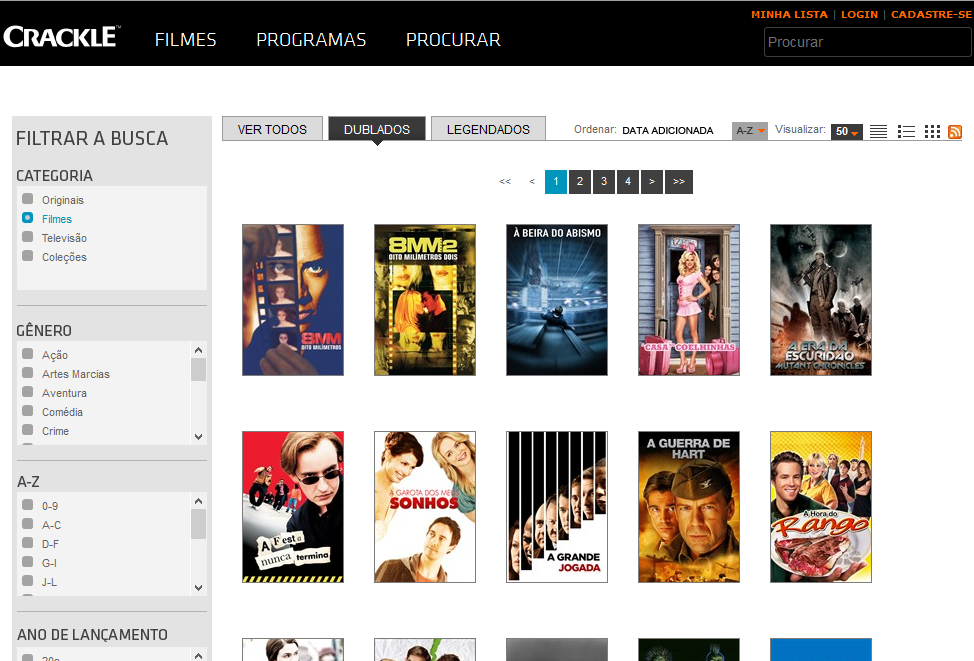Open A Hora do Rango poster
974x661 pixels.
(x=821, y=507)
